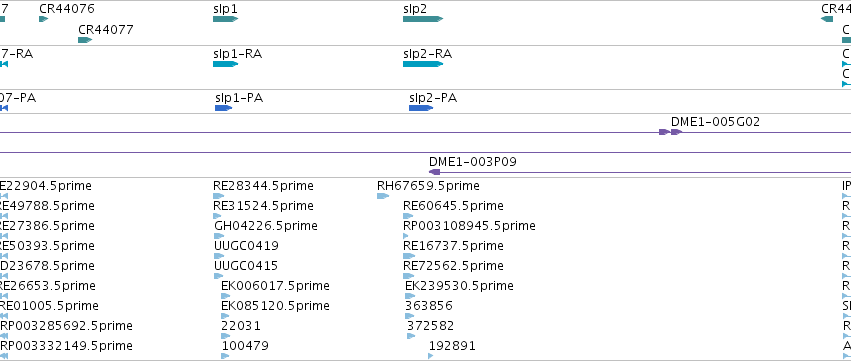851x361 pixels.
Task: Click the RE22904.5prime label
Action: click(x=46, y=186)
